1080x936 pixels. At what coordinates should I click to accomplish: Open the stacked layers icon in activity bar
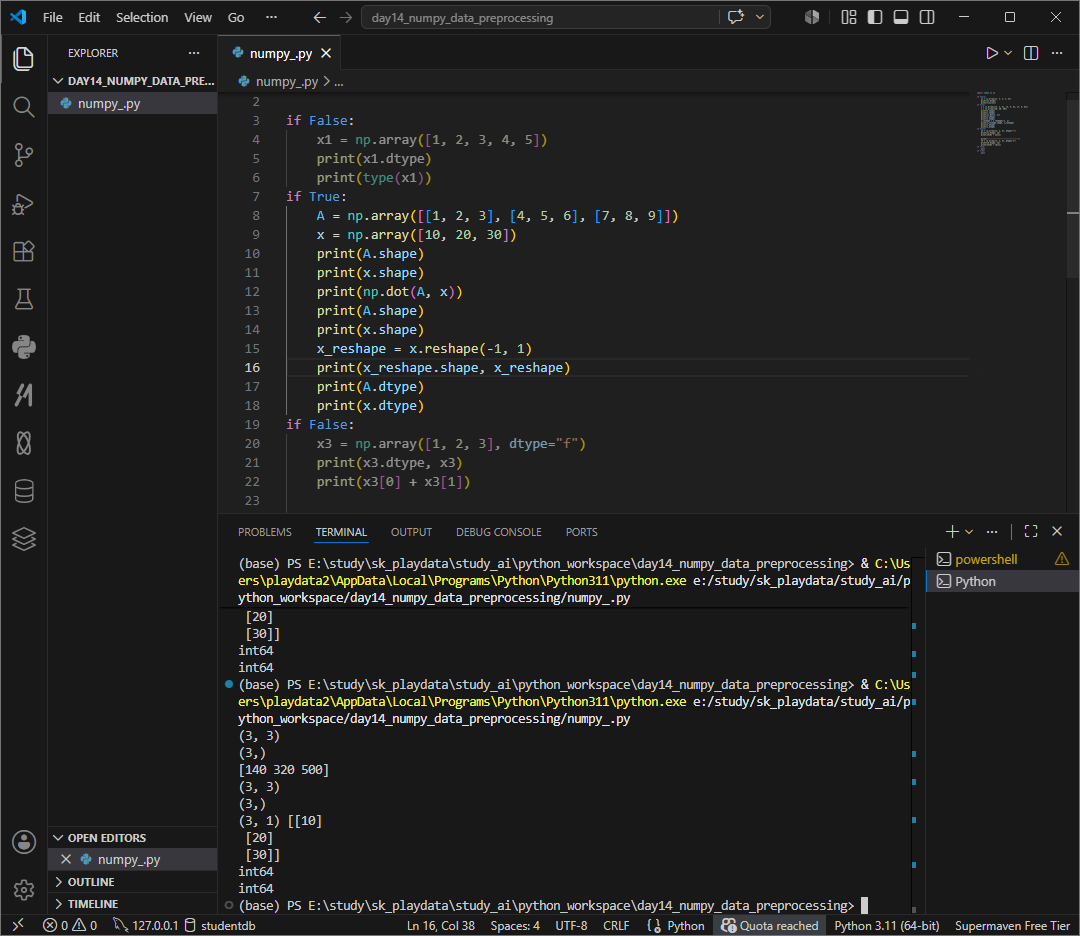pos(23,539)
